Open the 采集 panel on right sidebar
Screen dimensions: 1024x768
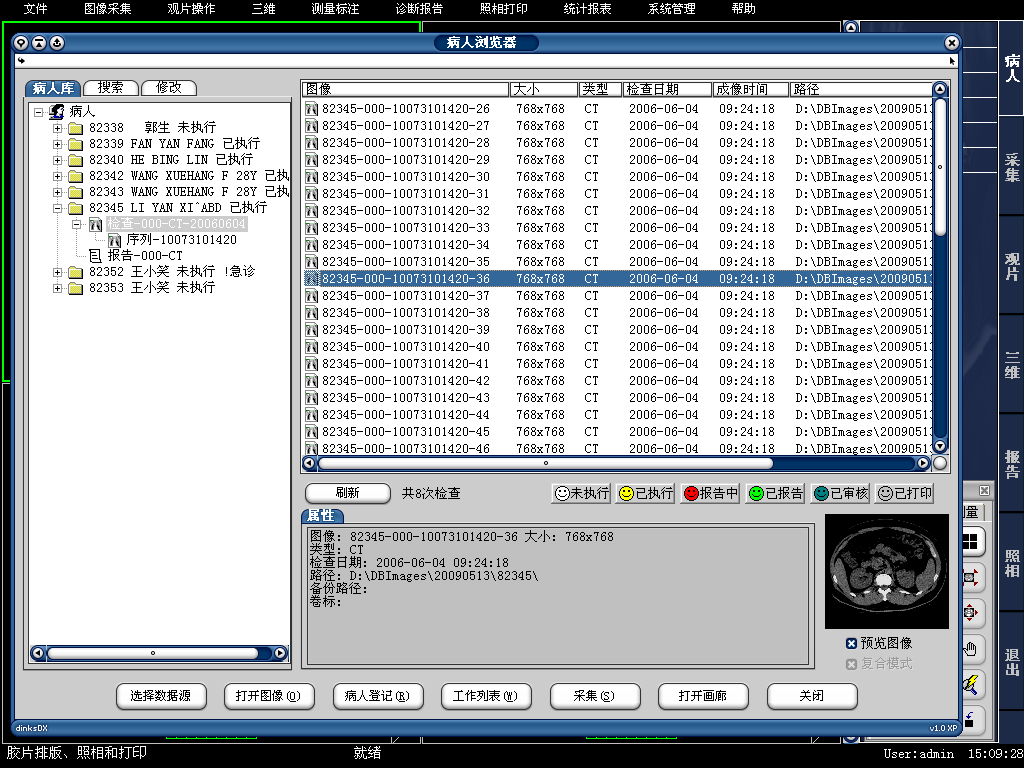pyautogui.click(x=1012, y=167)
